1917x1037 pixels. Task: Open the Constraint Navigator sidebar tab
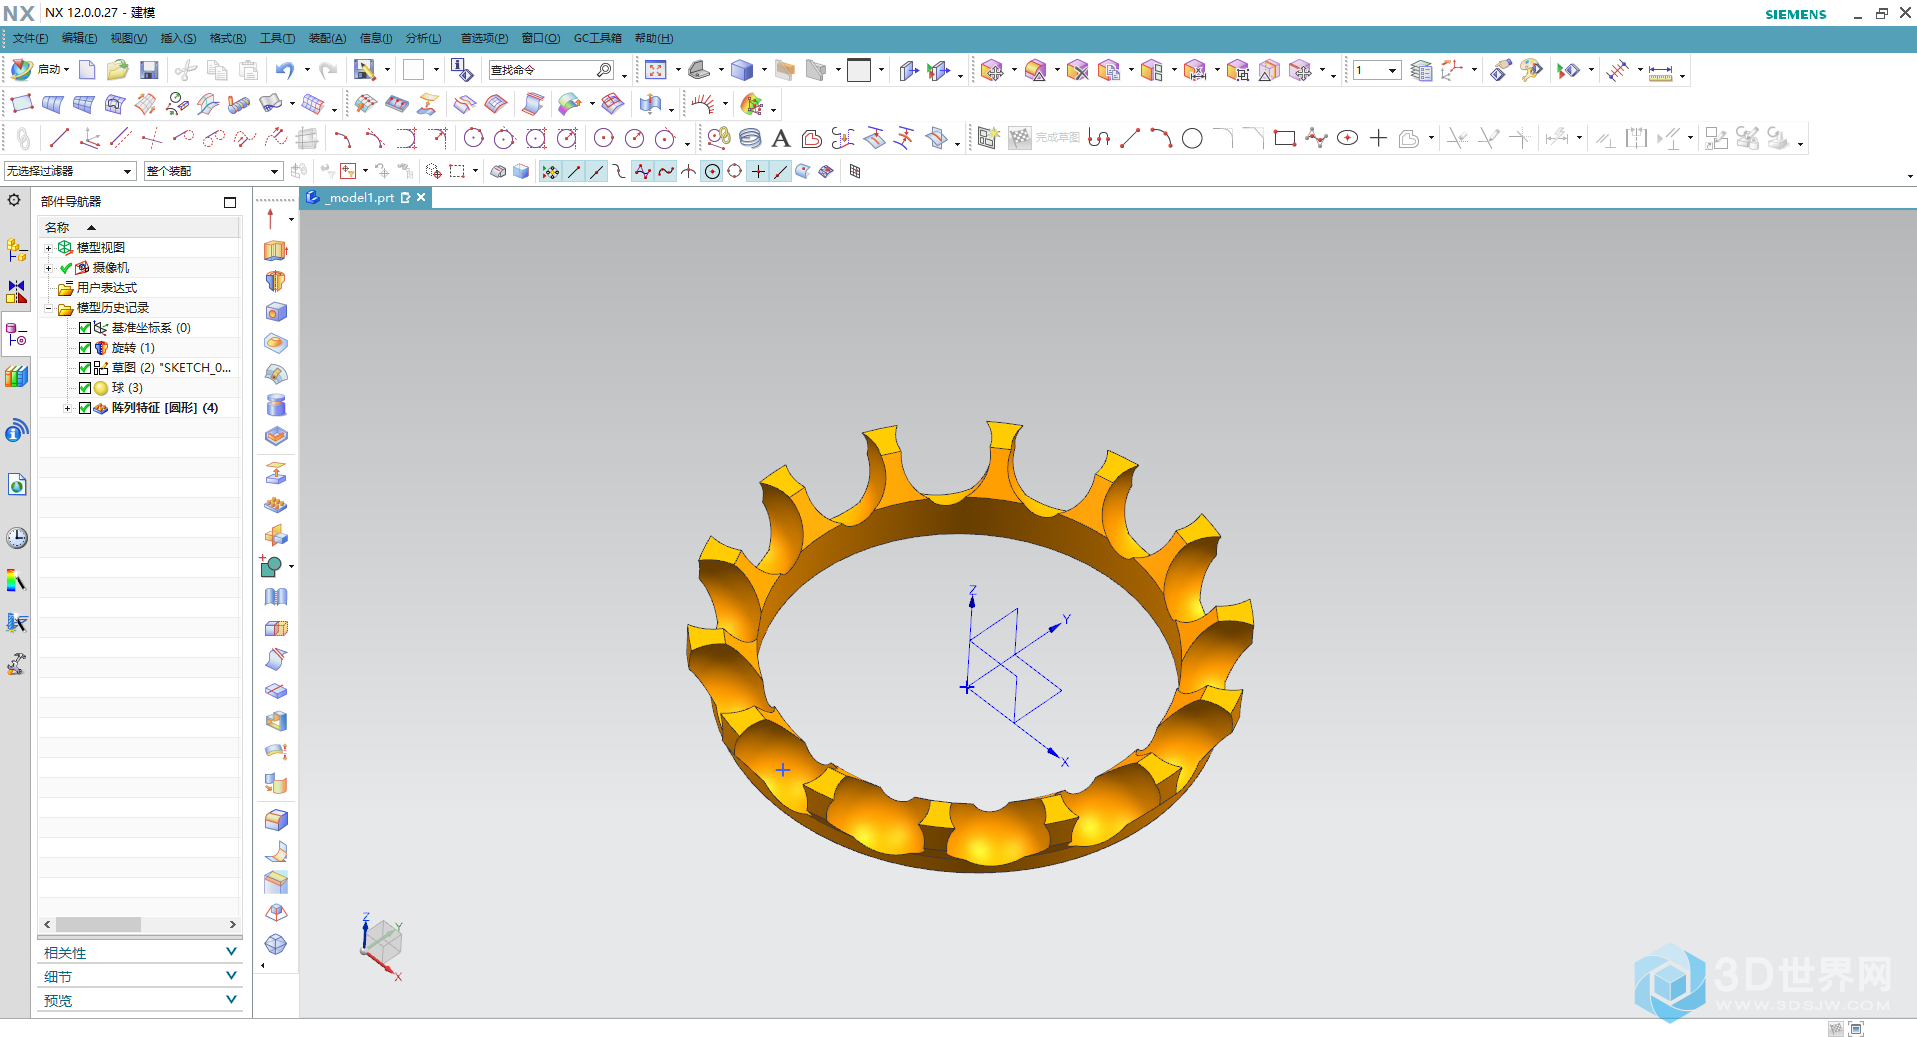tap(16, 292)
